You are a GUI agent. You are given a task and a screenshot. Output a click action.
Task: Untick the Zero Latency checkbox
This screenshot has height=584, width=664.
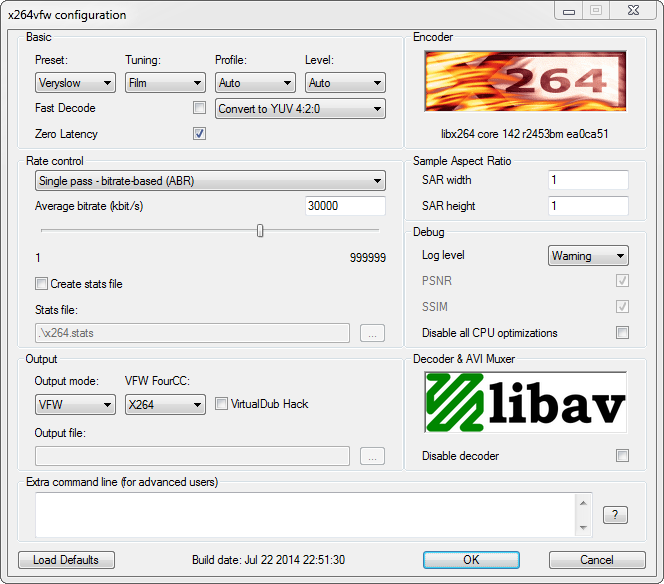pyautogui.click(x=199, y=134)
